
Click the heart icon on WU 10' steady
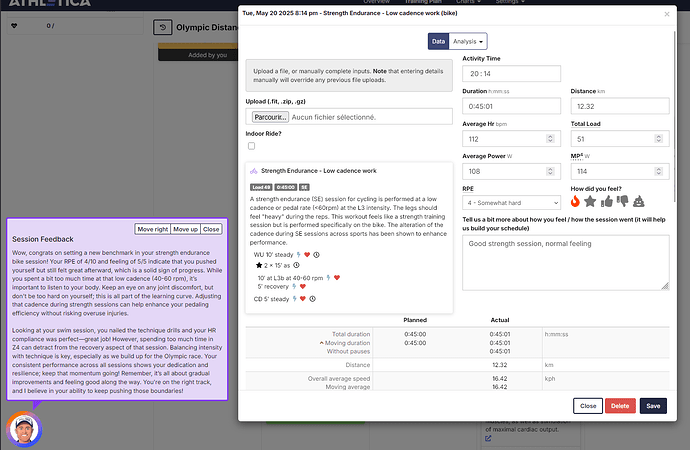[307, 255]
